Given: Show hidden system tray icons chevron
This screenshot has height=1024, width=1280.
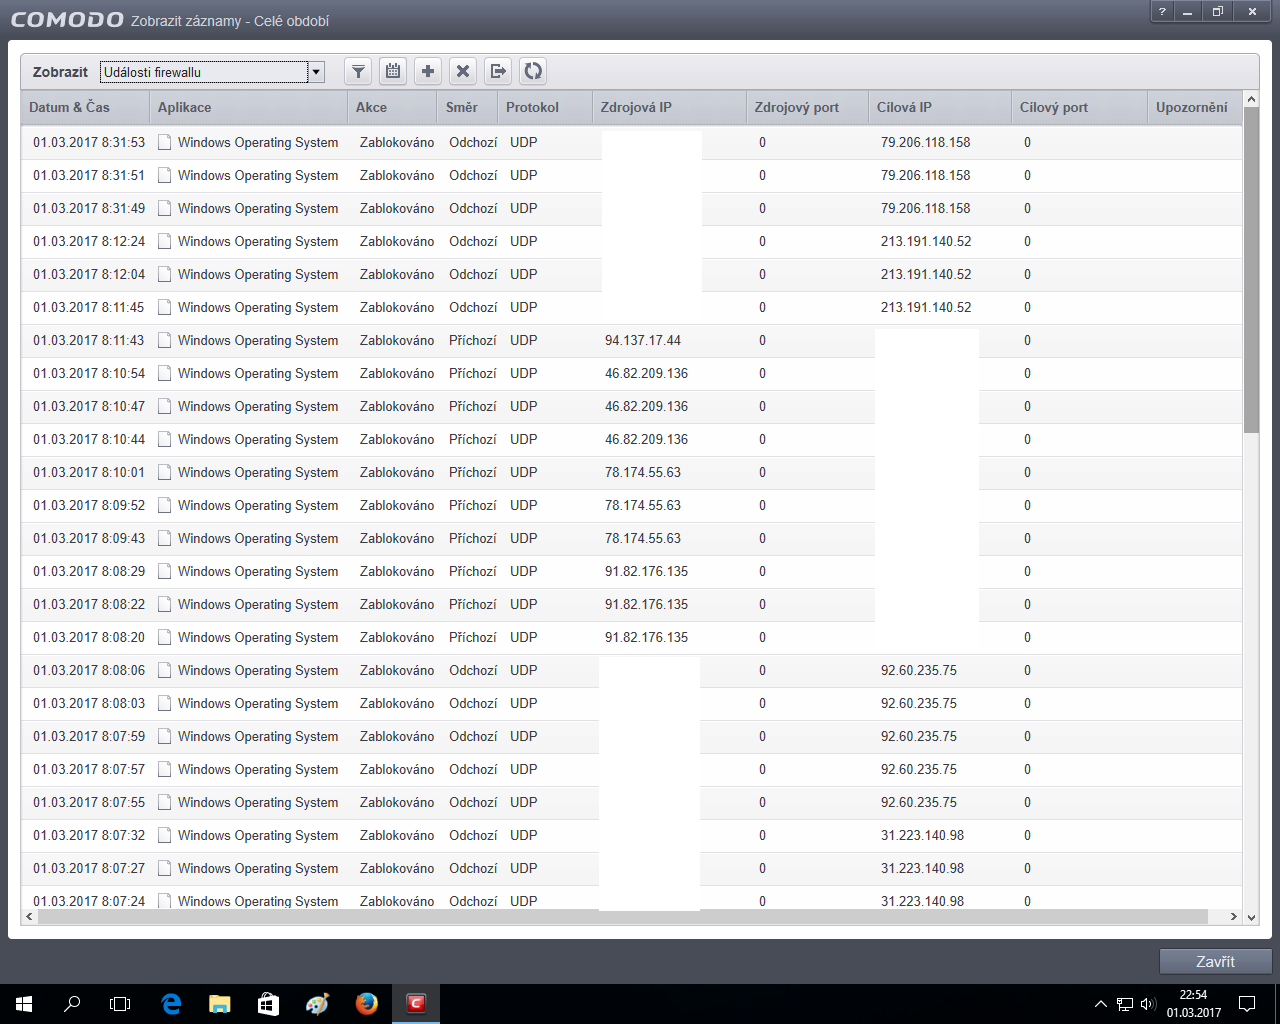Looking at the screenshot, I should point(1100,1004).
